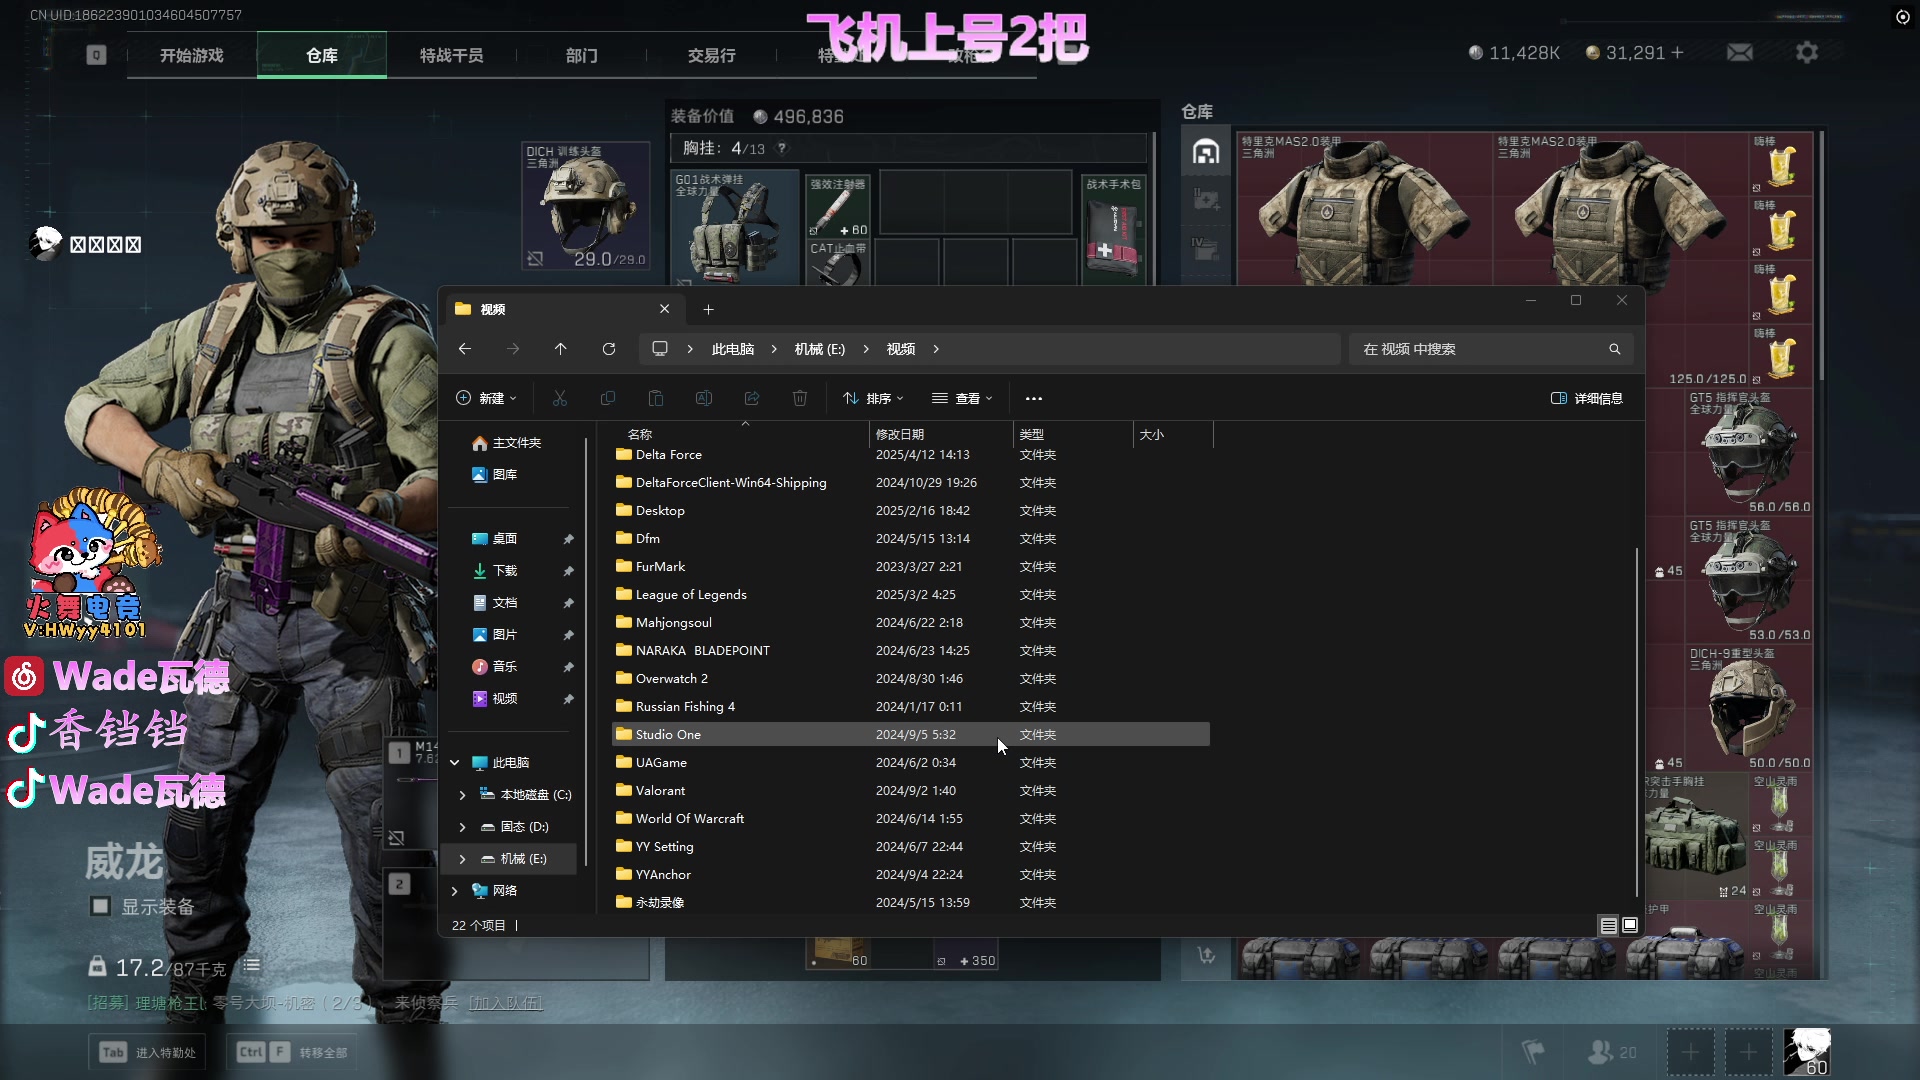Click 此电脑 in the address breadcrumb

click(732, 349)
